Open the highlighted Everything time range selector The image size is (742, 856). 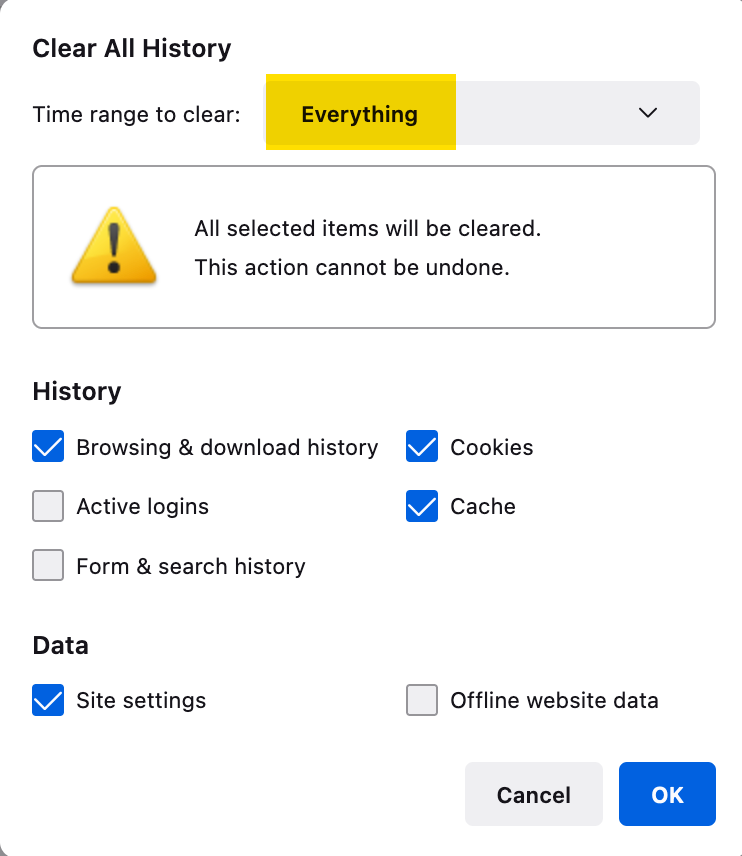[x=482, y=113]
